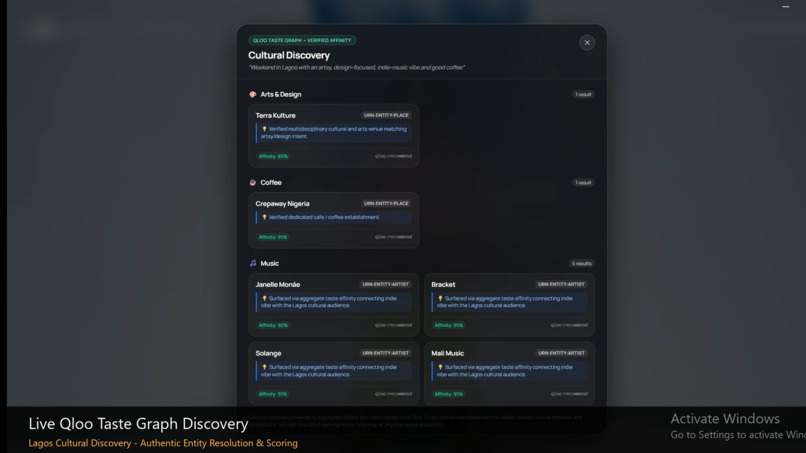The height and width of the screenshot is (453, 806).
Task: Click the URN:ENTITY:ARTIST tag on Mali Music
Action: click(561, 353)
